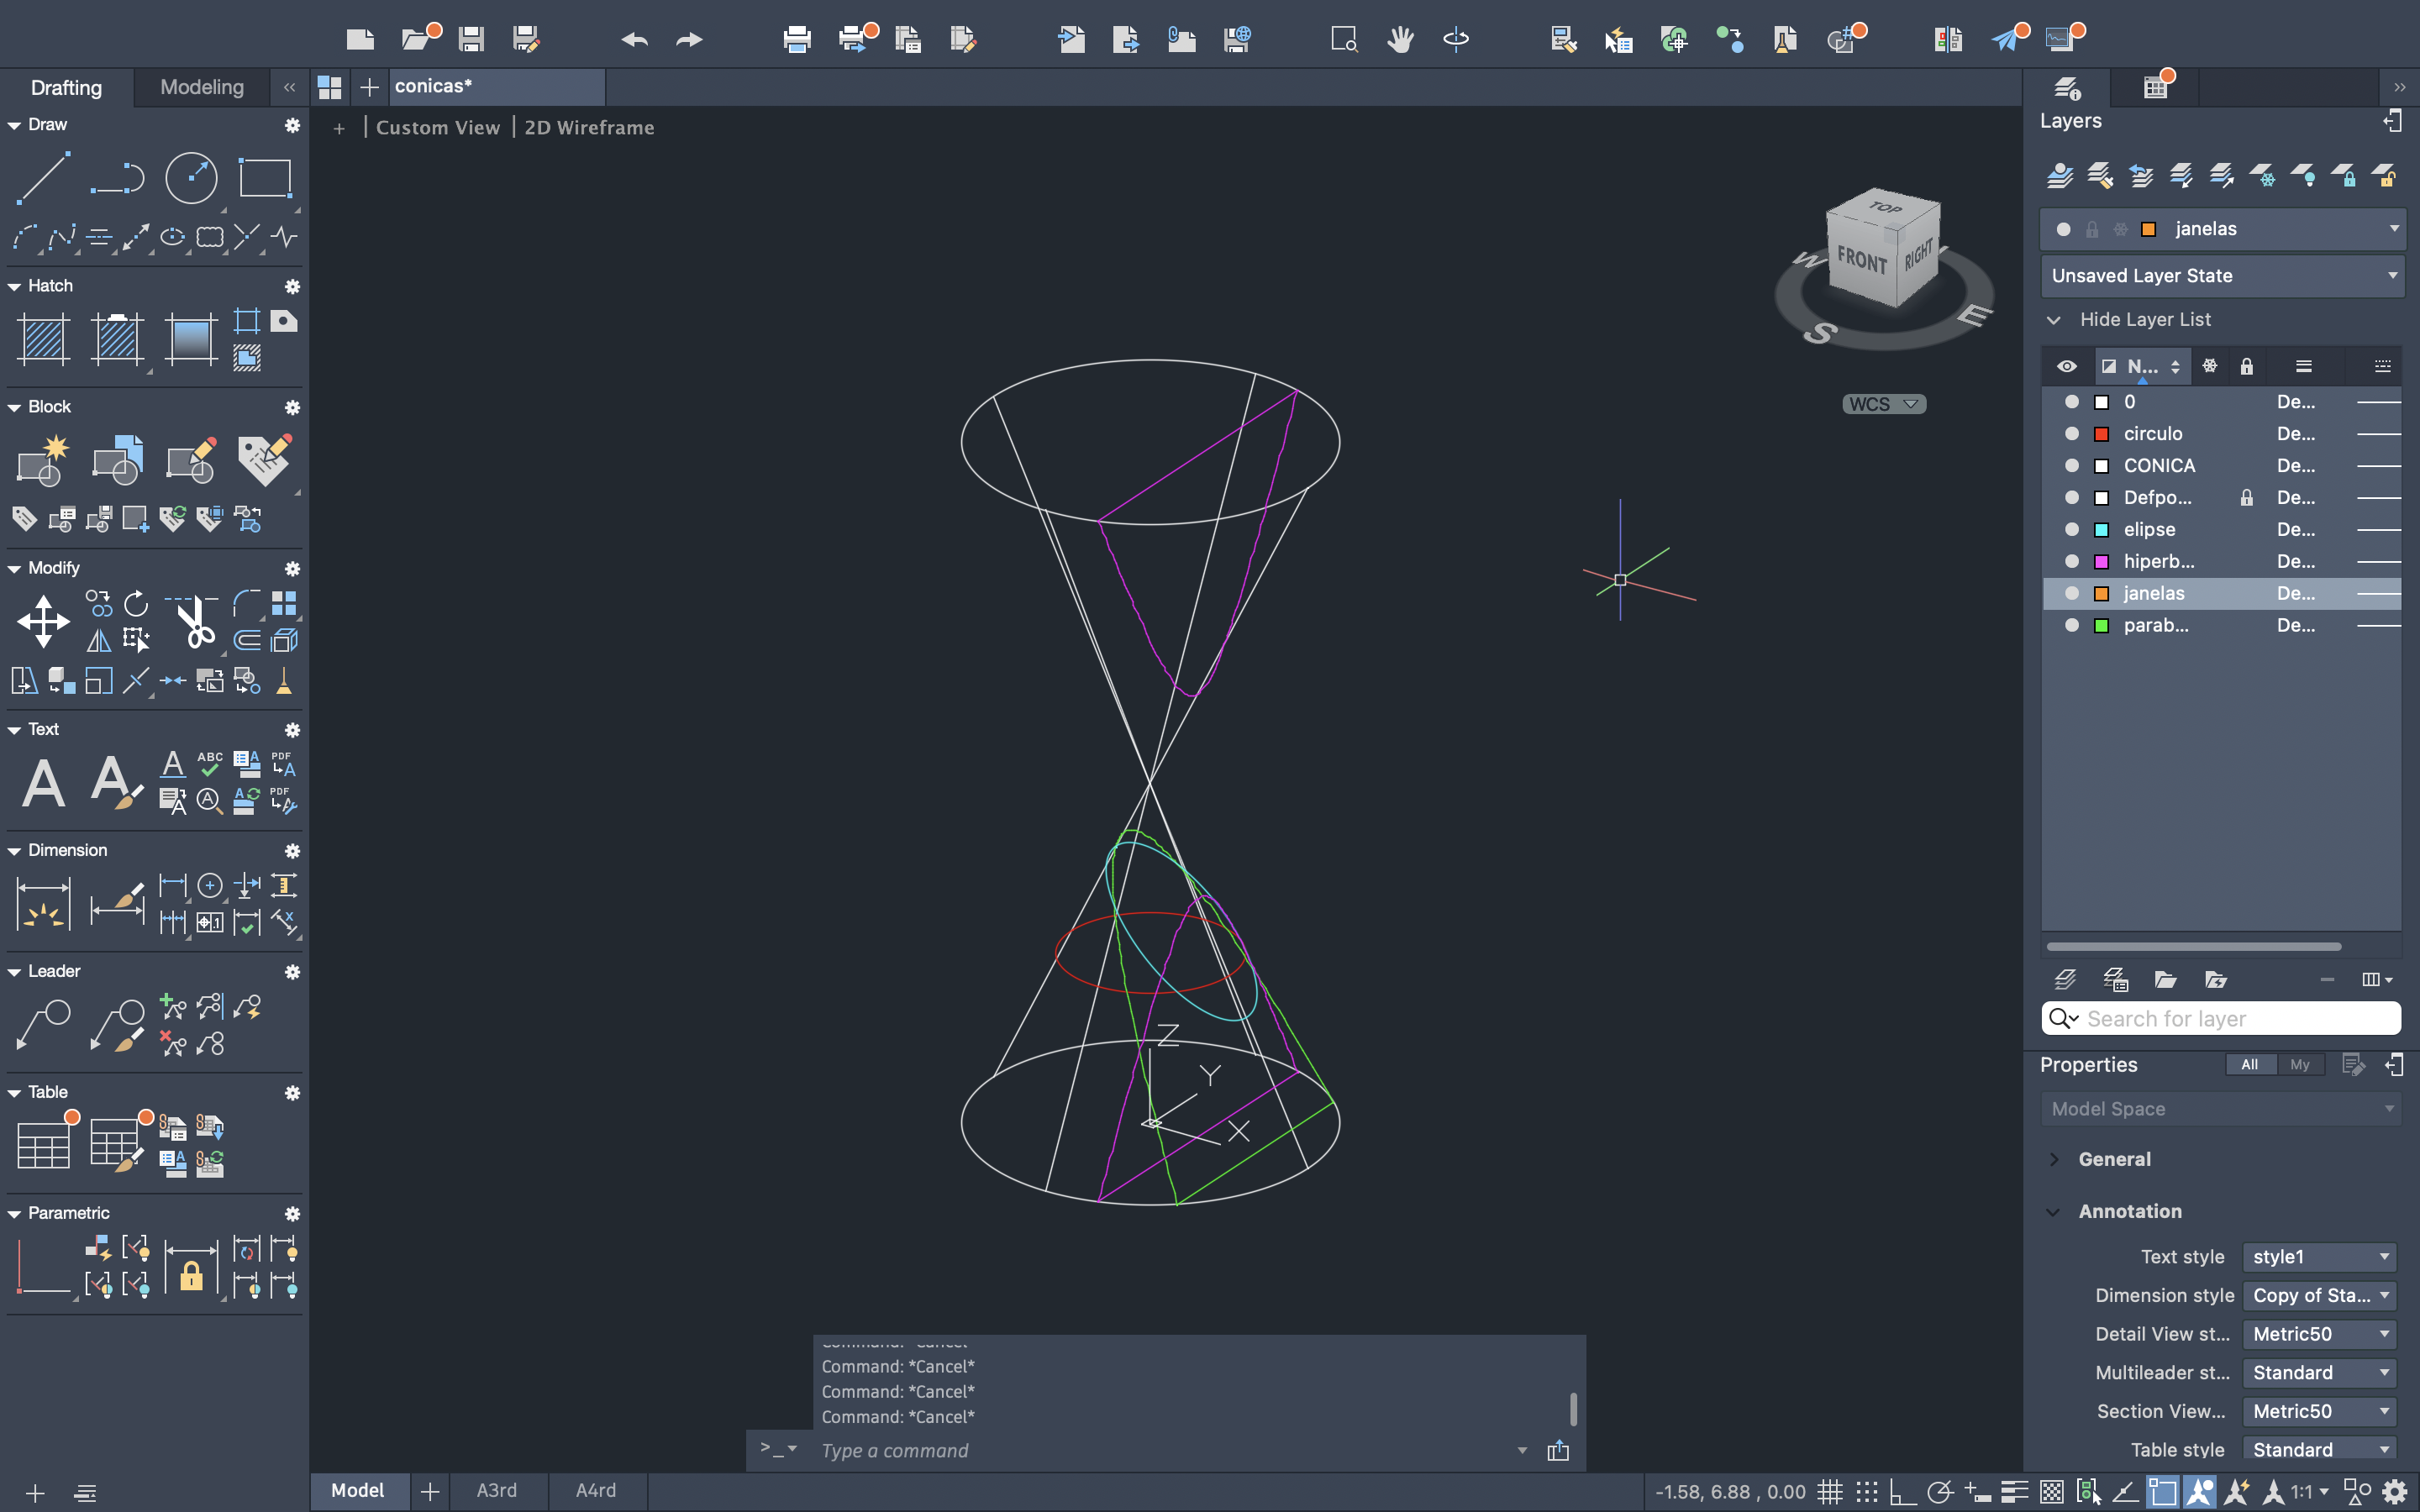Select the Circle draw tool
Image resolution: width=2420 pixels, height=1512 pixels.
pyautogui.click(x=190, y=178)
